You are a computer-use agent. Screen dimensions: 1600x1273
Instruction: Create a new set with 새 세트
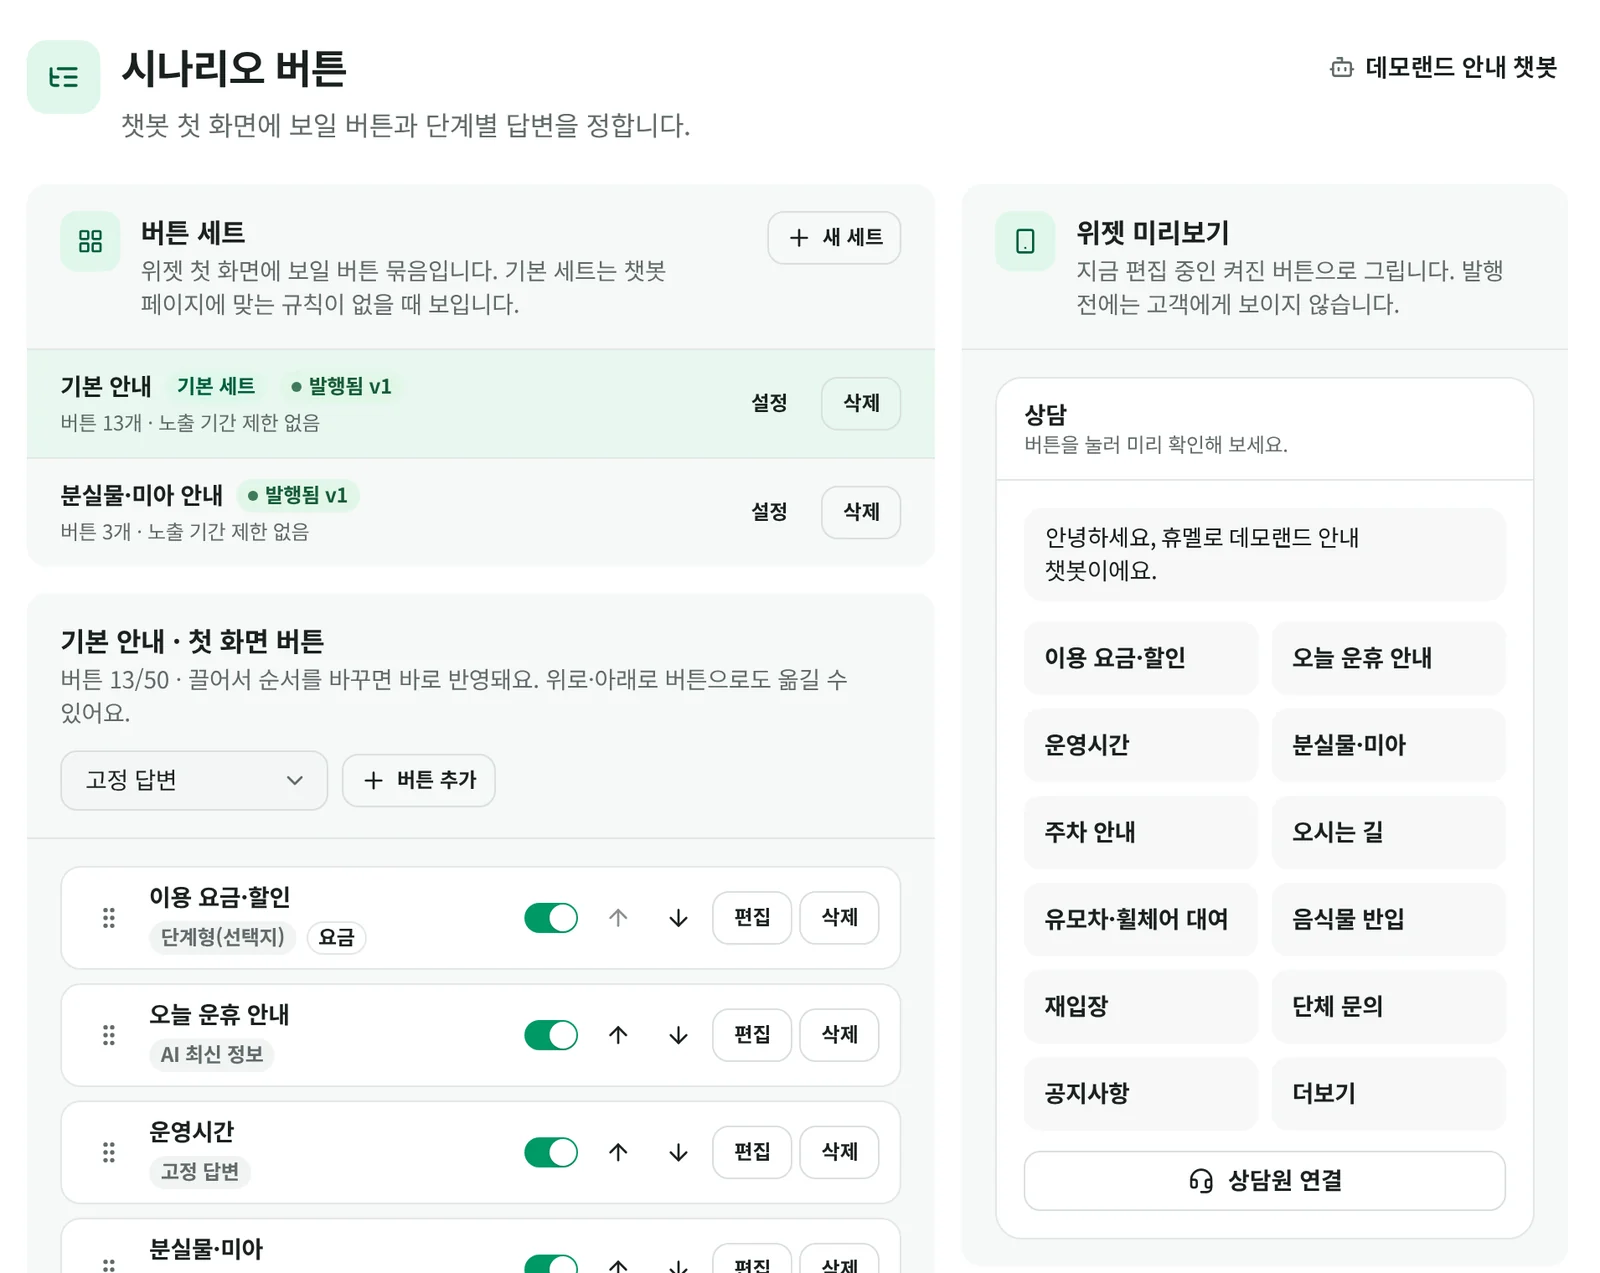834,238
